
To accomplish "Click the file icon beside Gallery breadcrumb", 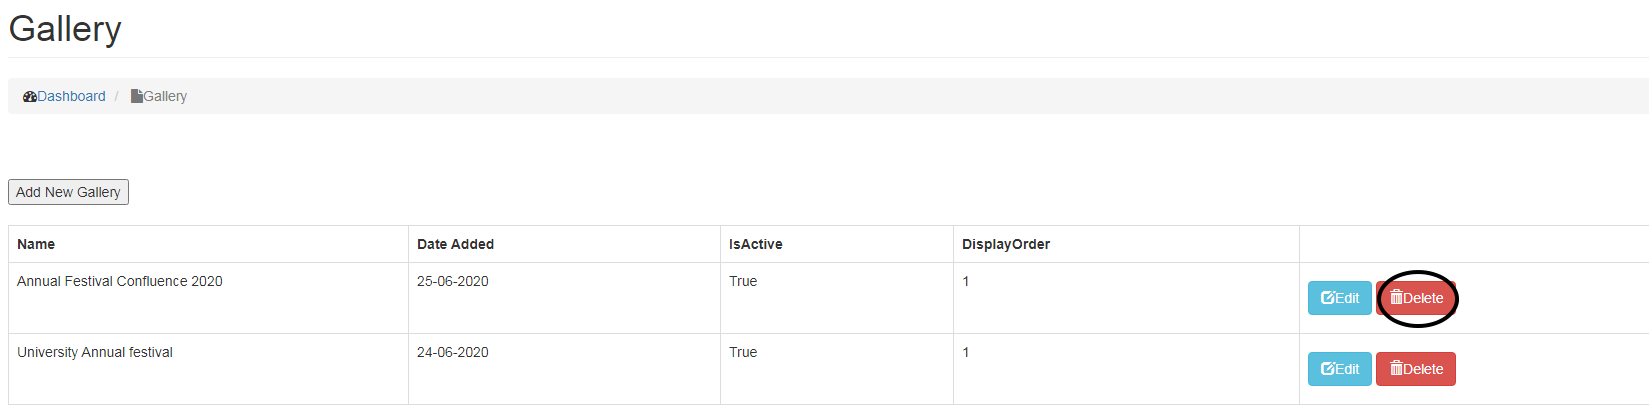I will tap(136, 97).
